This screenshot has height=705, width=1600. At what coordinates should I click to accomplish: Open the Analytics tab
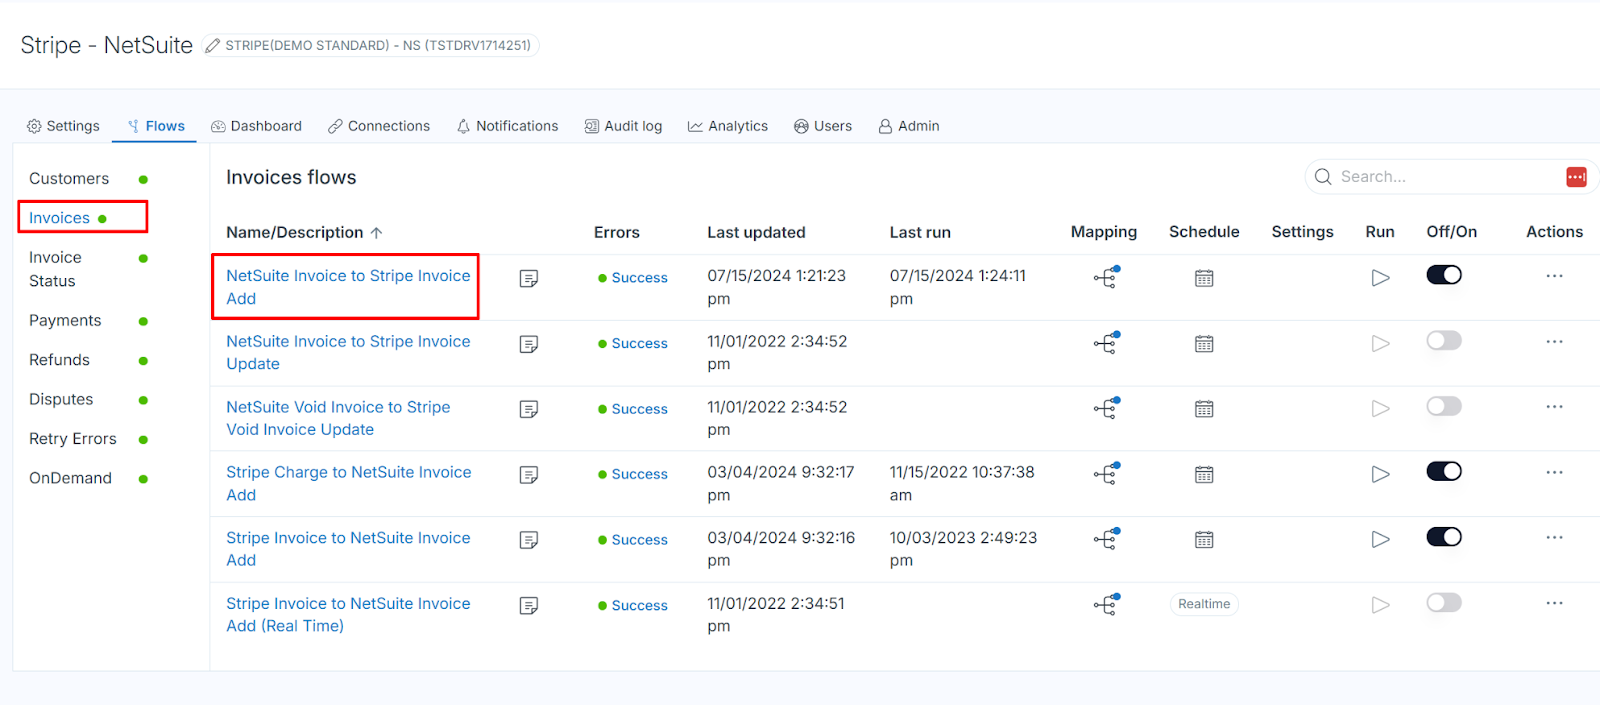coord(728,126)
